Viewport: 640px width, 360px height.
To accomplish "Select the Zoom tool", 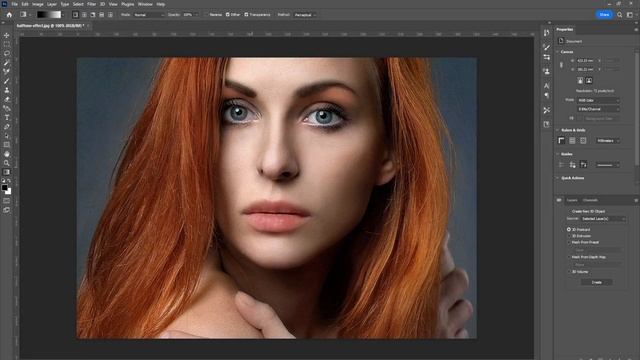I will tap(7, 163).
